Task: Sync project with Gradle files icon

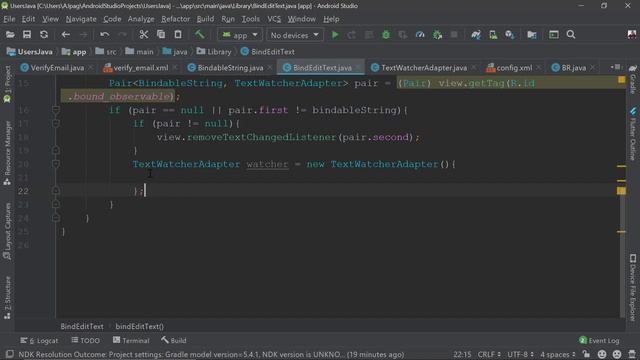Action: pyautogui.click(x=476, y=35)
